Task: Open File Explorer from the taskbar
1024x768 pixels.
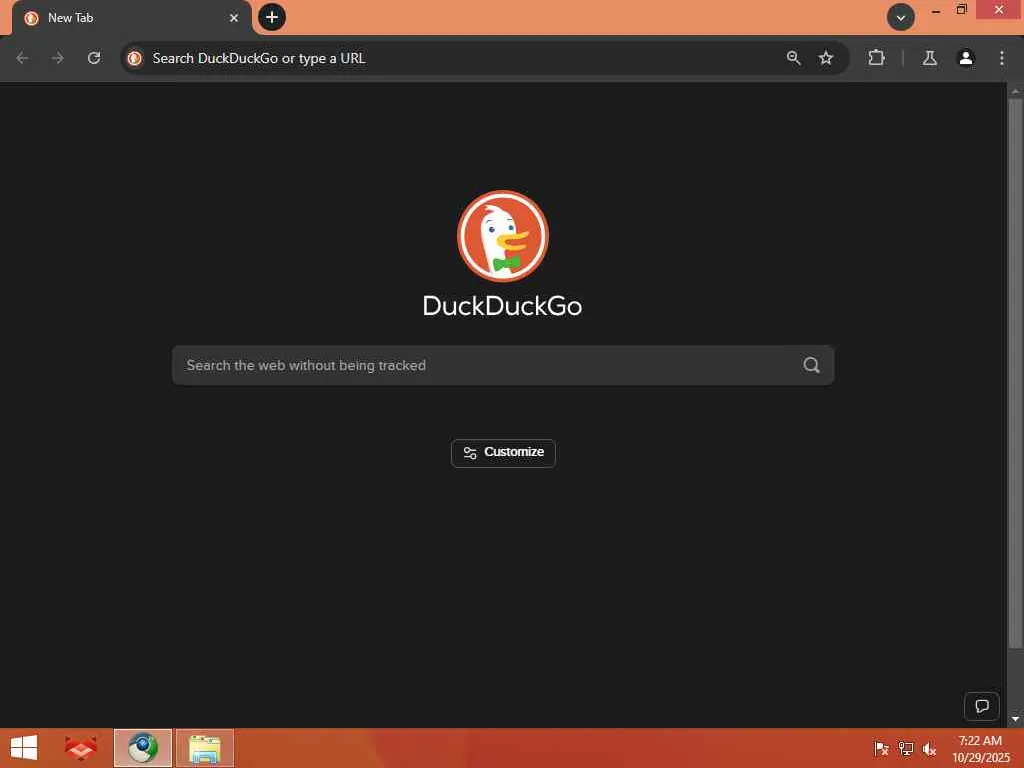Action: click(205, 748)
